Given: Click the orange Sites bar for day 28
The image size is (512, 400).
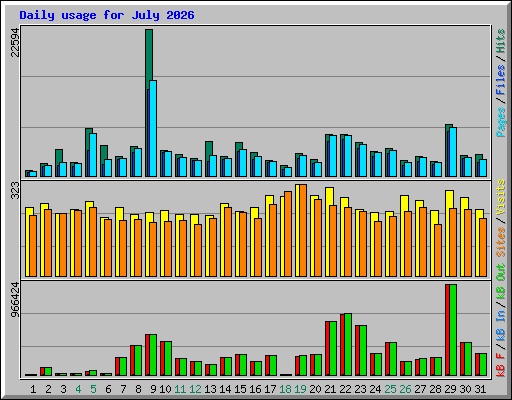Looking at the screenshot, I should (438, 250).
